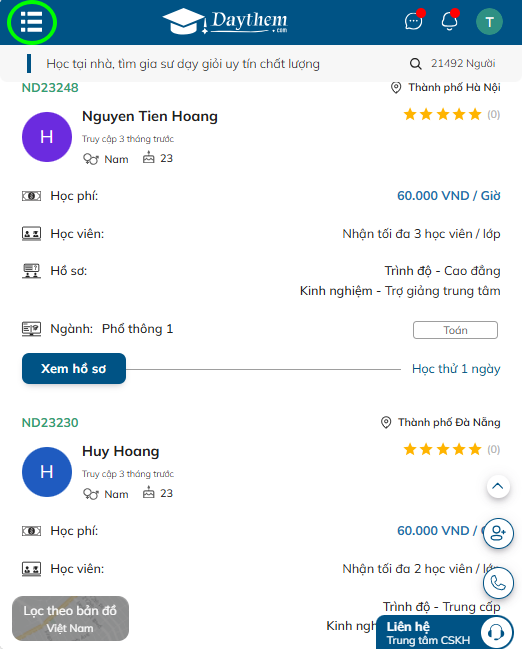Click the phone call floating icon

pos(498,583)
